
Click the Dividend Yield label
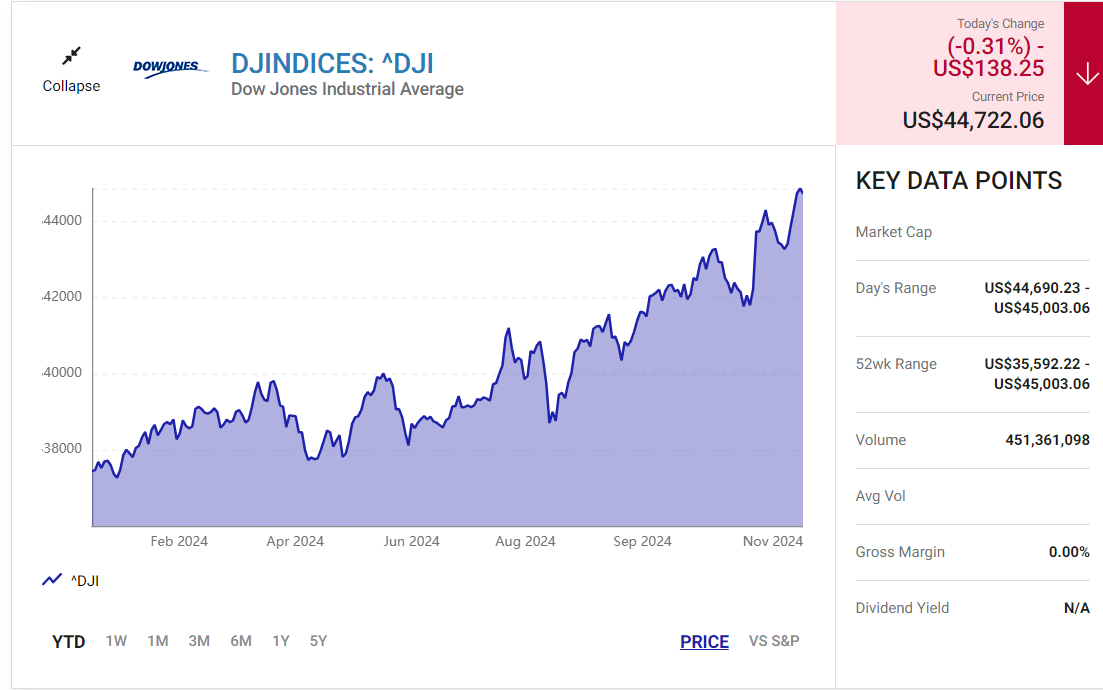point(902,608)
